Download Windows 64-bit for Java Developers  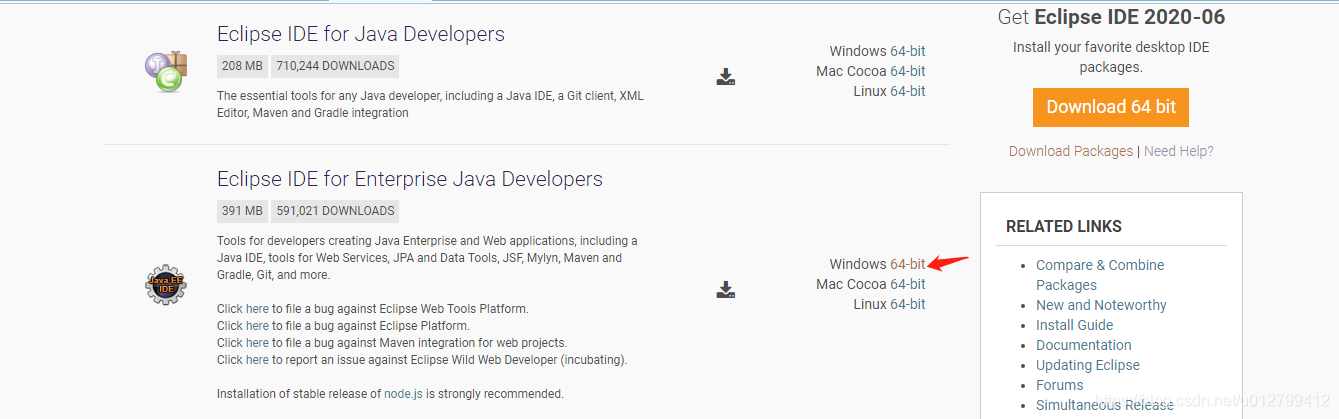point(907,51)
